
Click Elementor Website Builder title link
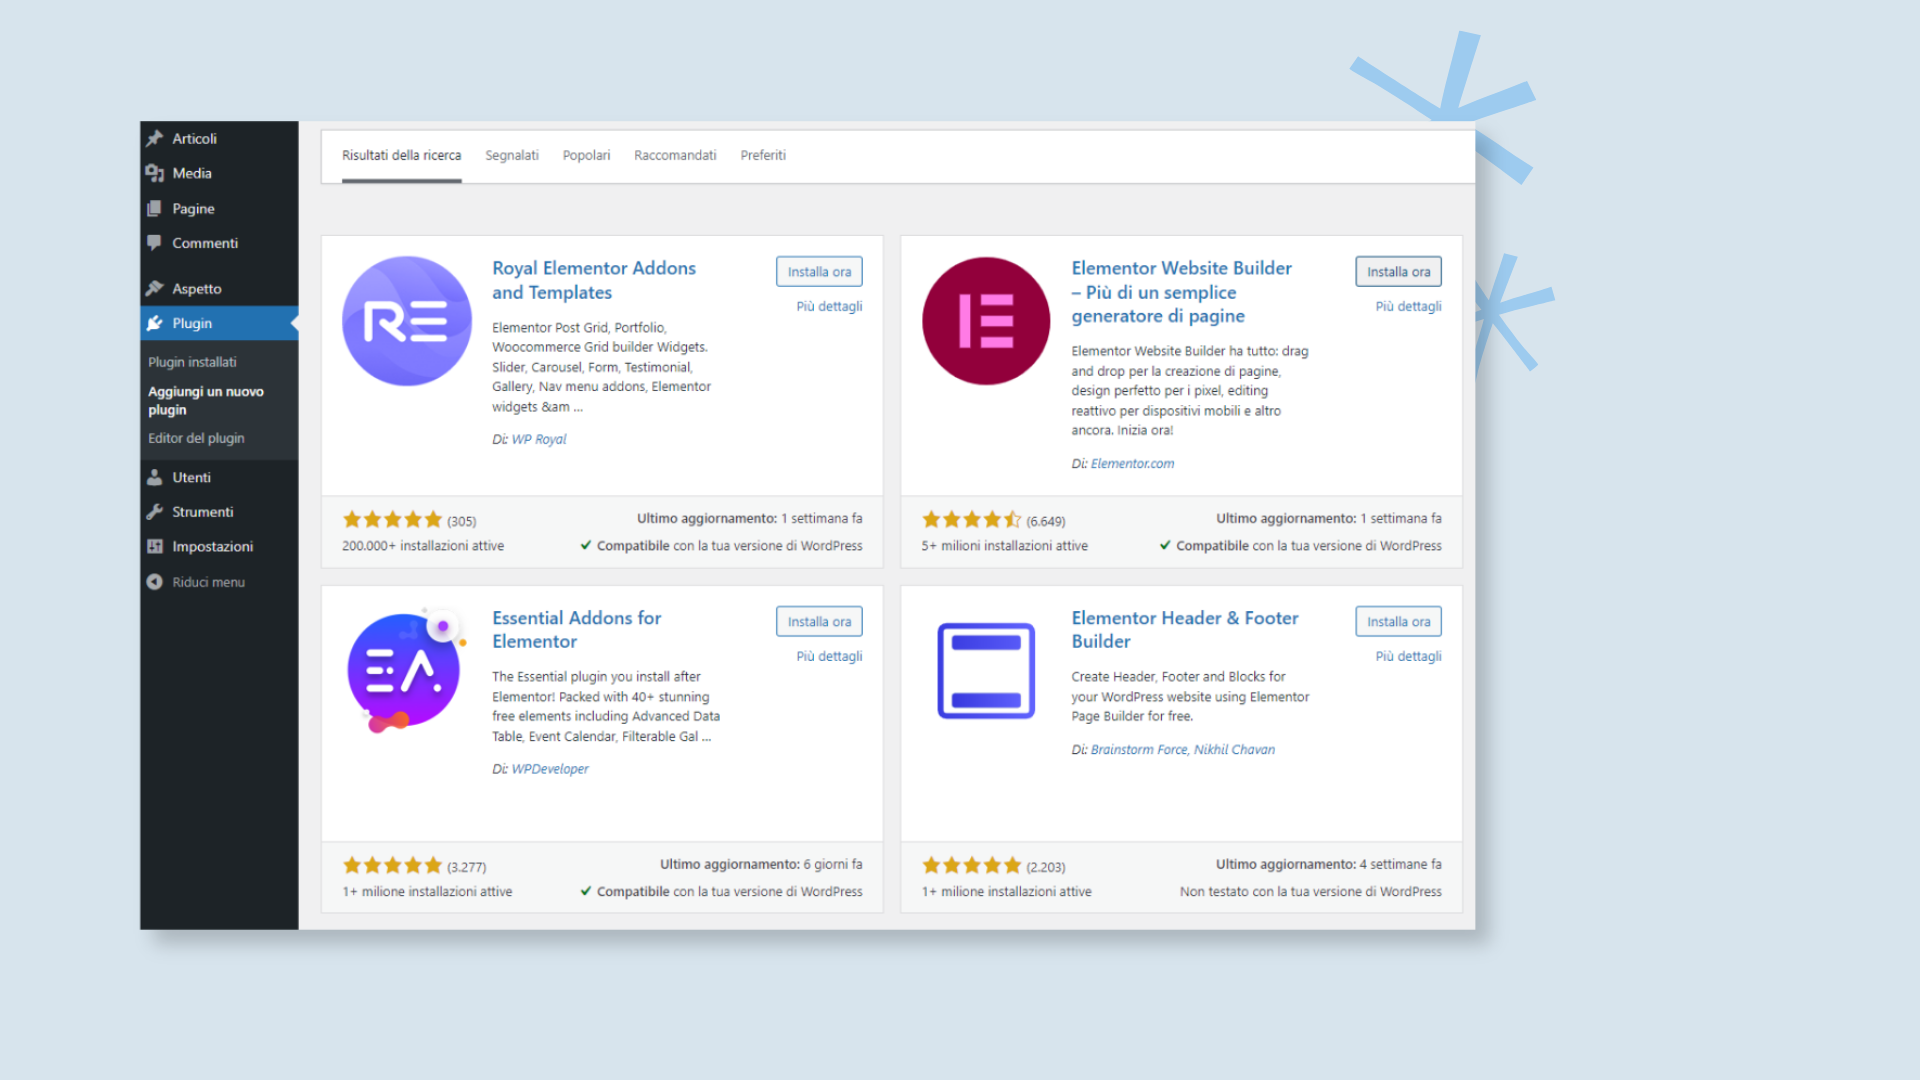click(1181, 292)
